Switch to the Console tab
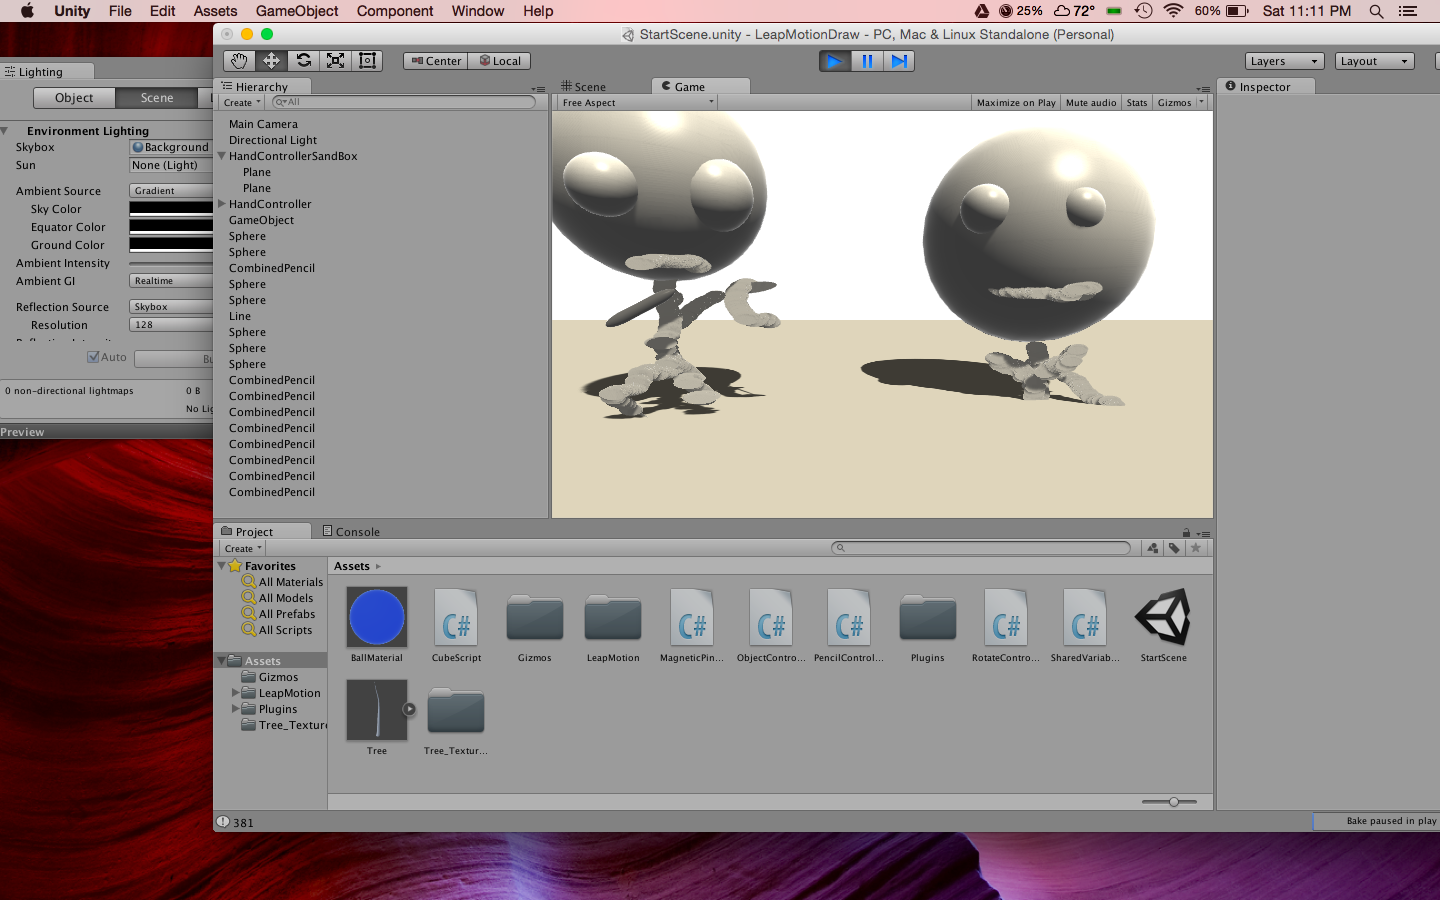 [x=351, y=532]
